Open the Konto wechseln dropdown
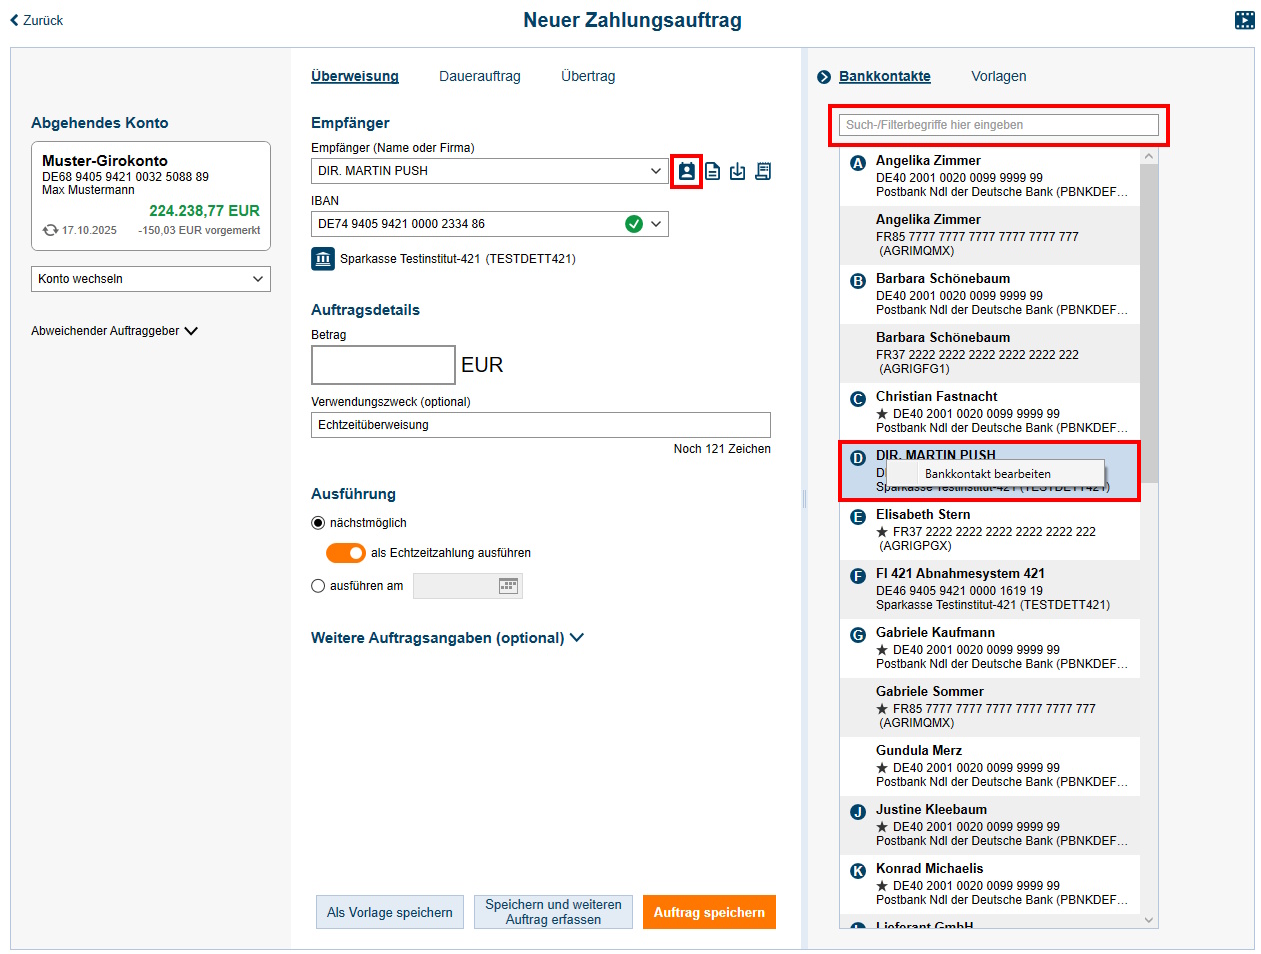Viewport: 1261px width, 954px height. tap(150, 279)
